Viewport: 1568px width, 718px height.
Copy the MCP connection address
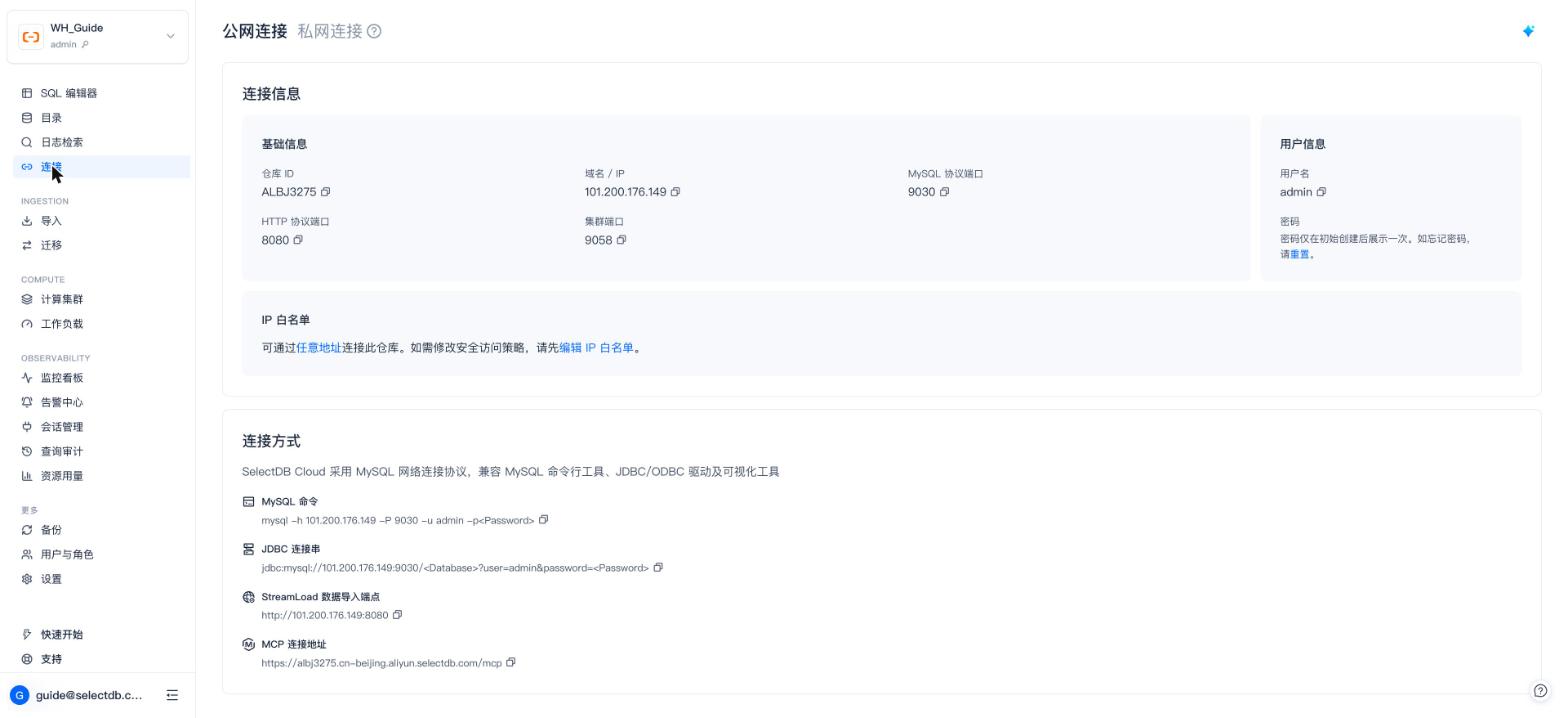click(511, 663)
